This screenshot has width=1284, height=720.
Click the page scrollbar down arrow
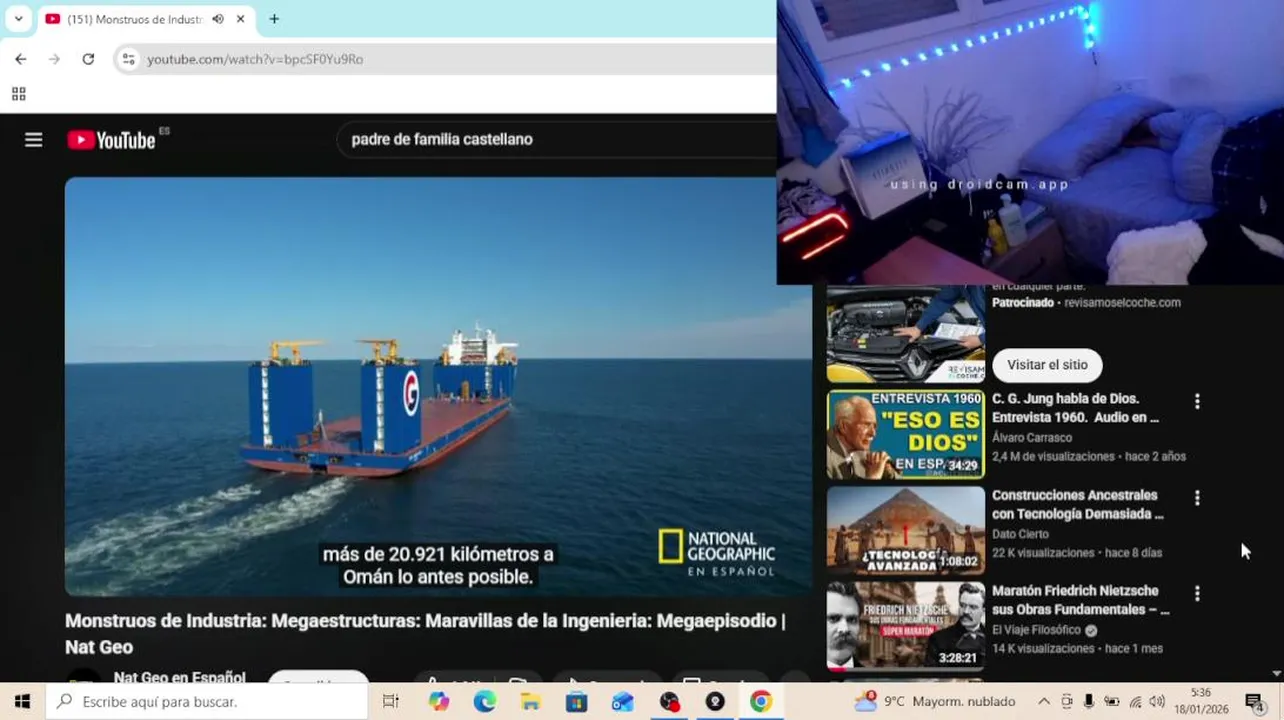coord(1276,675)
